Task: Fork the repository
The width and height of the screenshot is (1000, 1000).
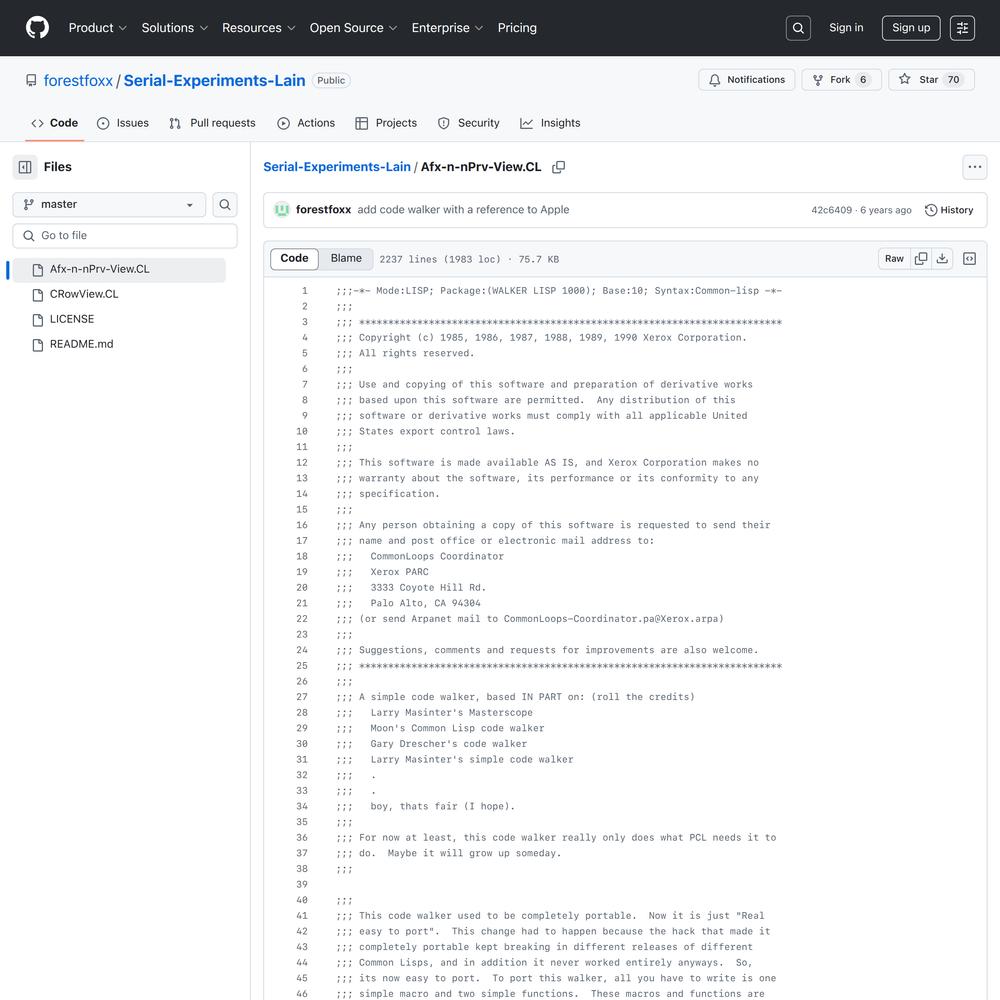Action: 841,80
